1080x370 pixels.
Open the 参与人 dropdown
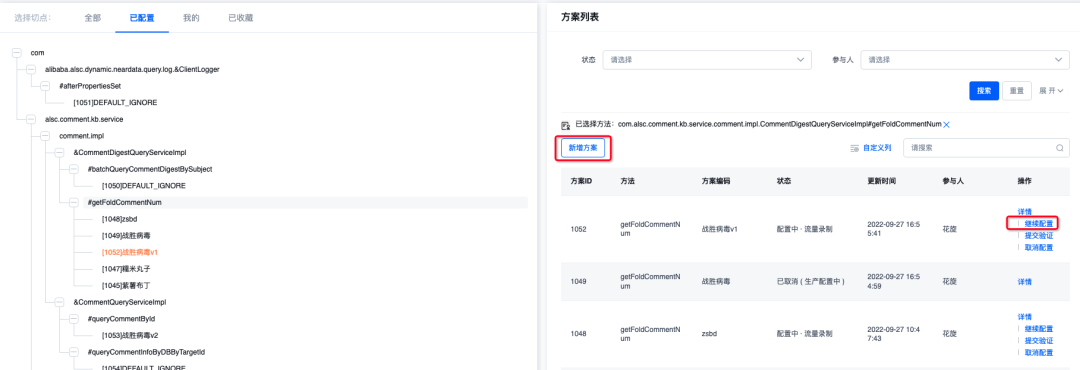coord(965,60)
